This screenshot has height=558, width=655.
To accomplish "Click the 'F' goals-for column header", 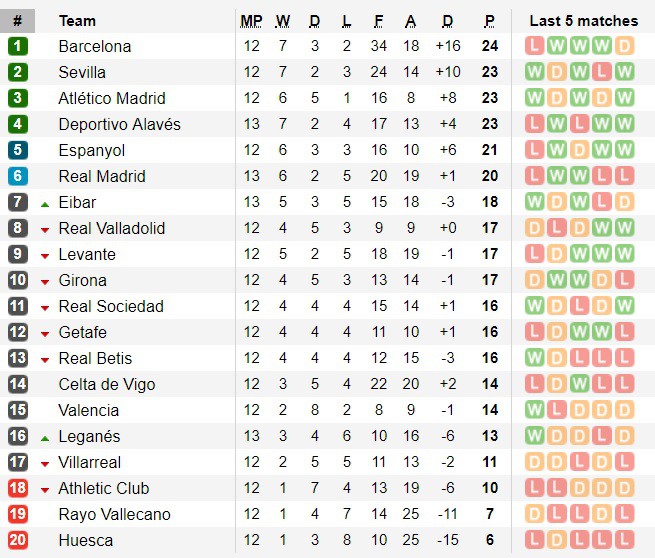I will tap(378, 20).
